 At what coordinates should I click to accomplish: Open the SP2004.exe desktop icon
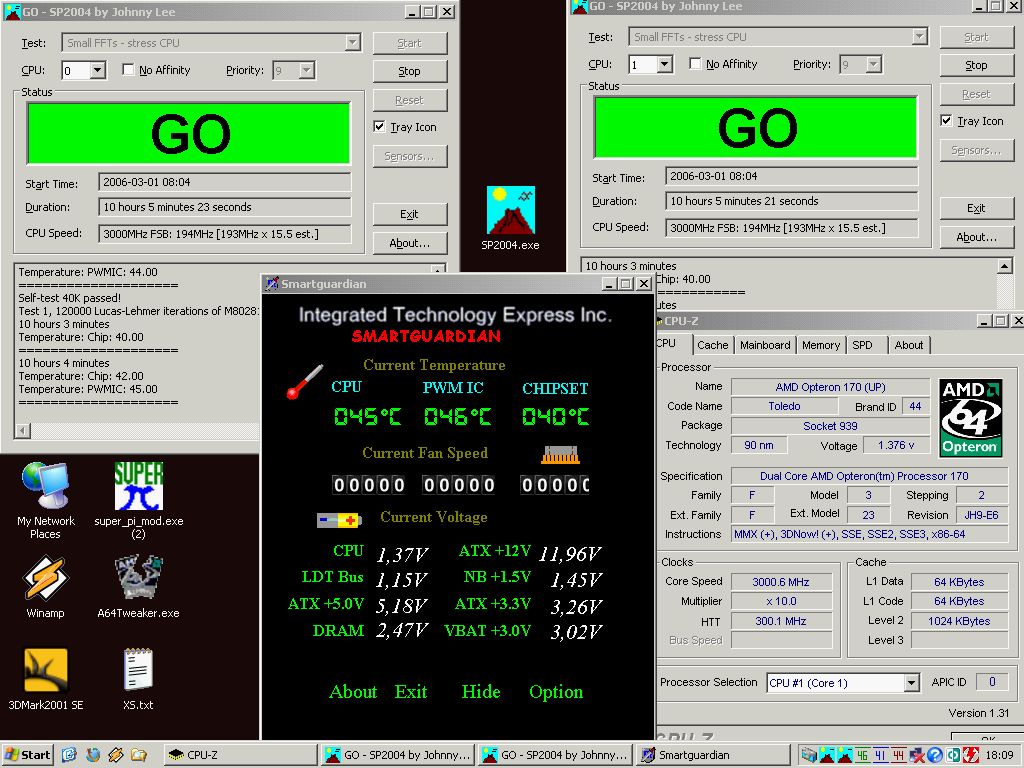click(x=510, y=218)
